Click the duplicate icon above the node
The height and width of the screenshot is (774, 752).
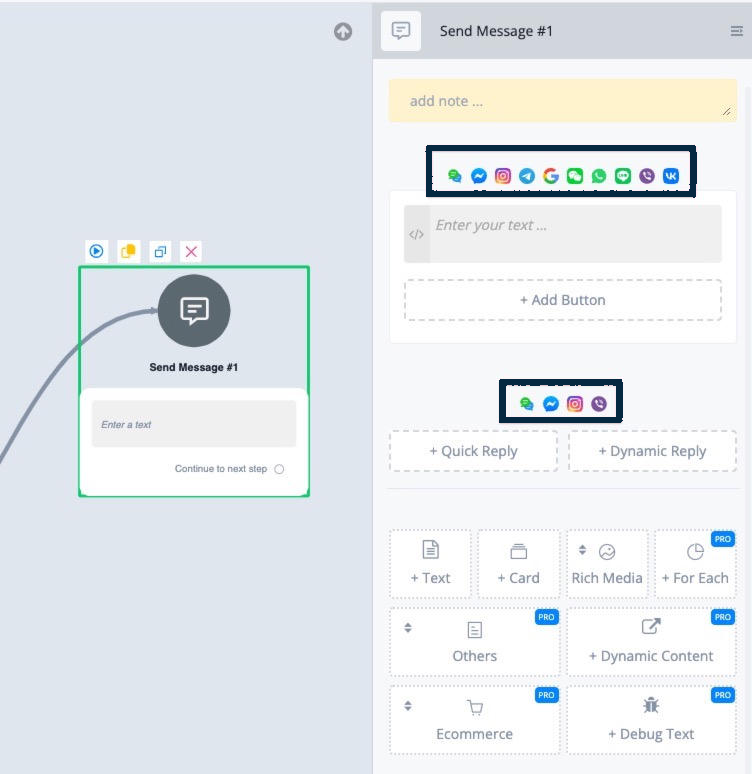click(160, 251)
